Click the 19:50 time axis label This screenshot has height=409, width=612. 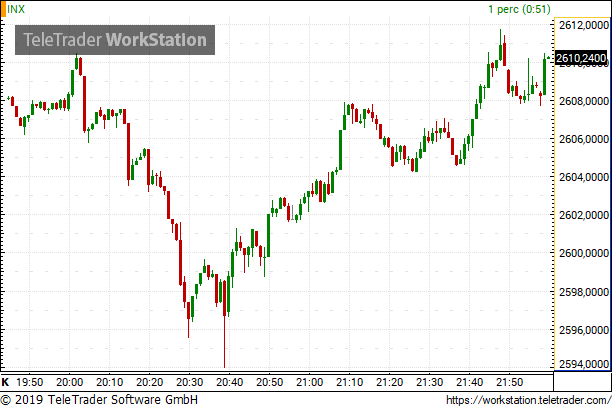tap(30, 382)
